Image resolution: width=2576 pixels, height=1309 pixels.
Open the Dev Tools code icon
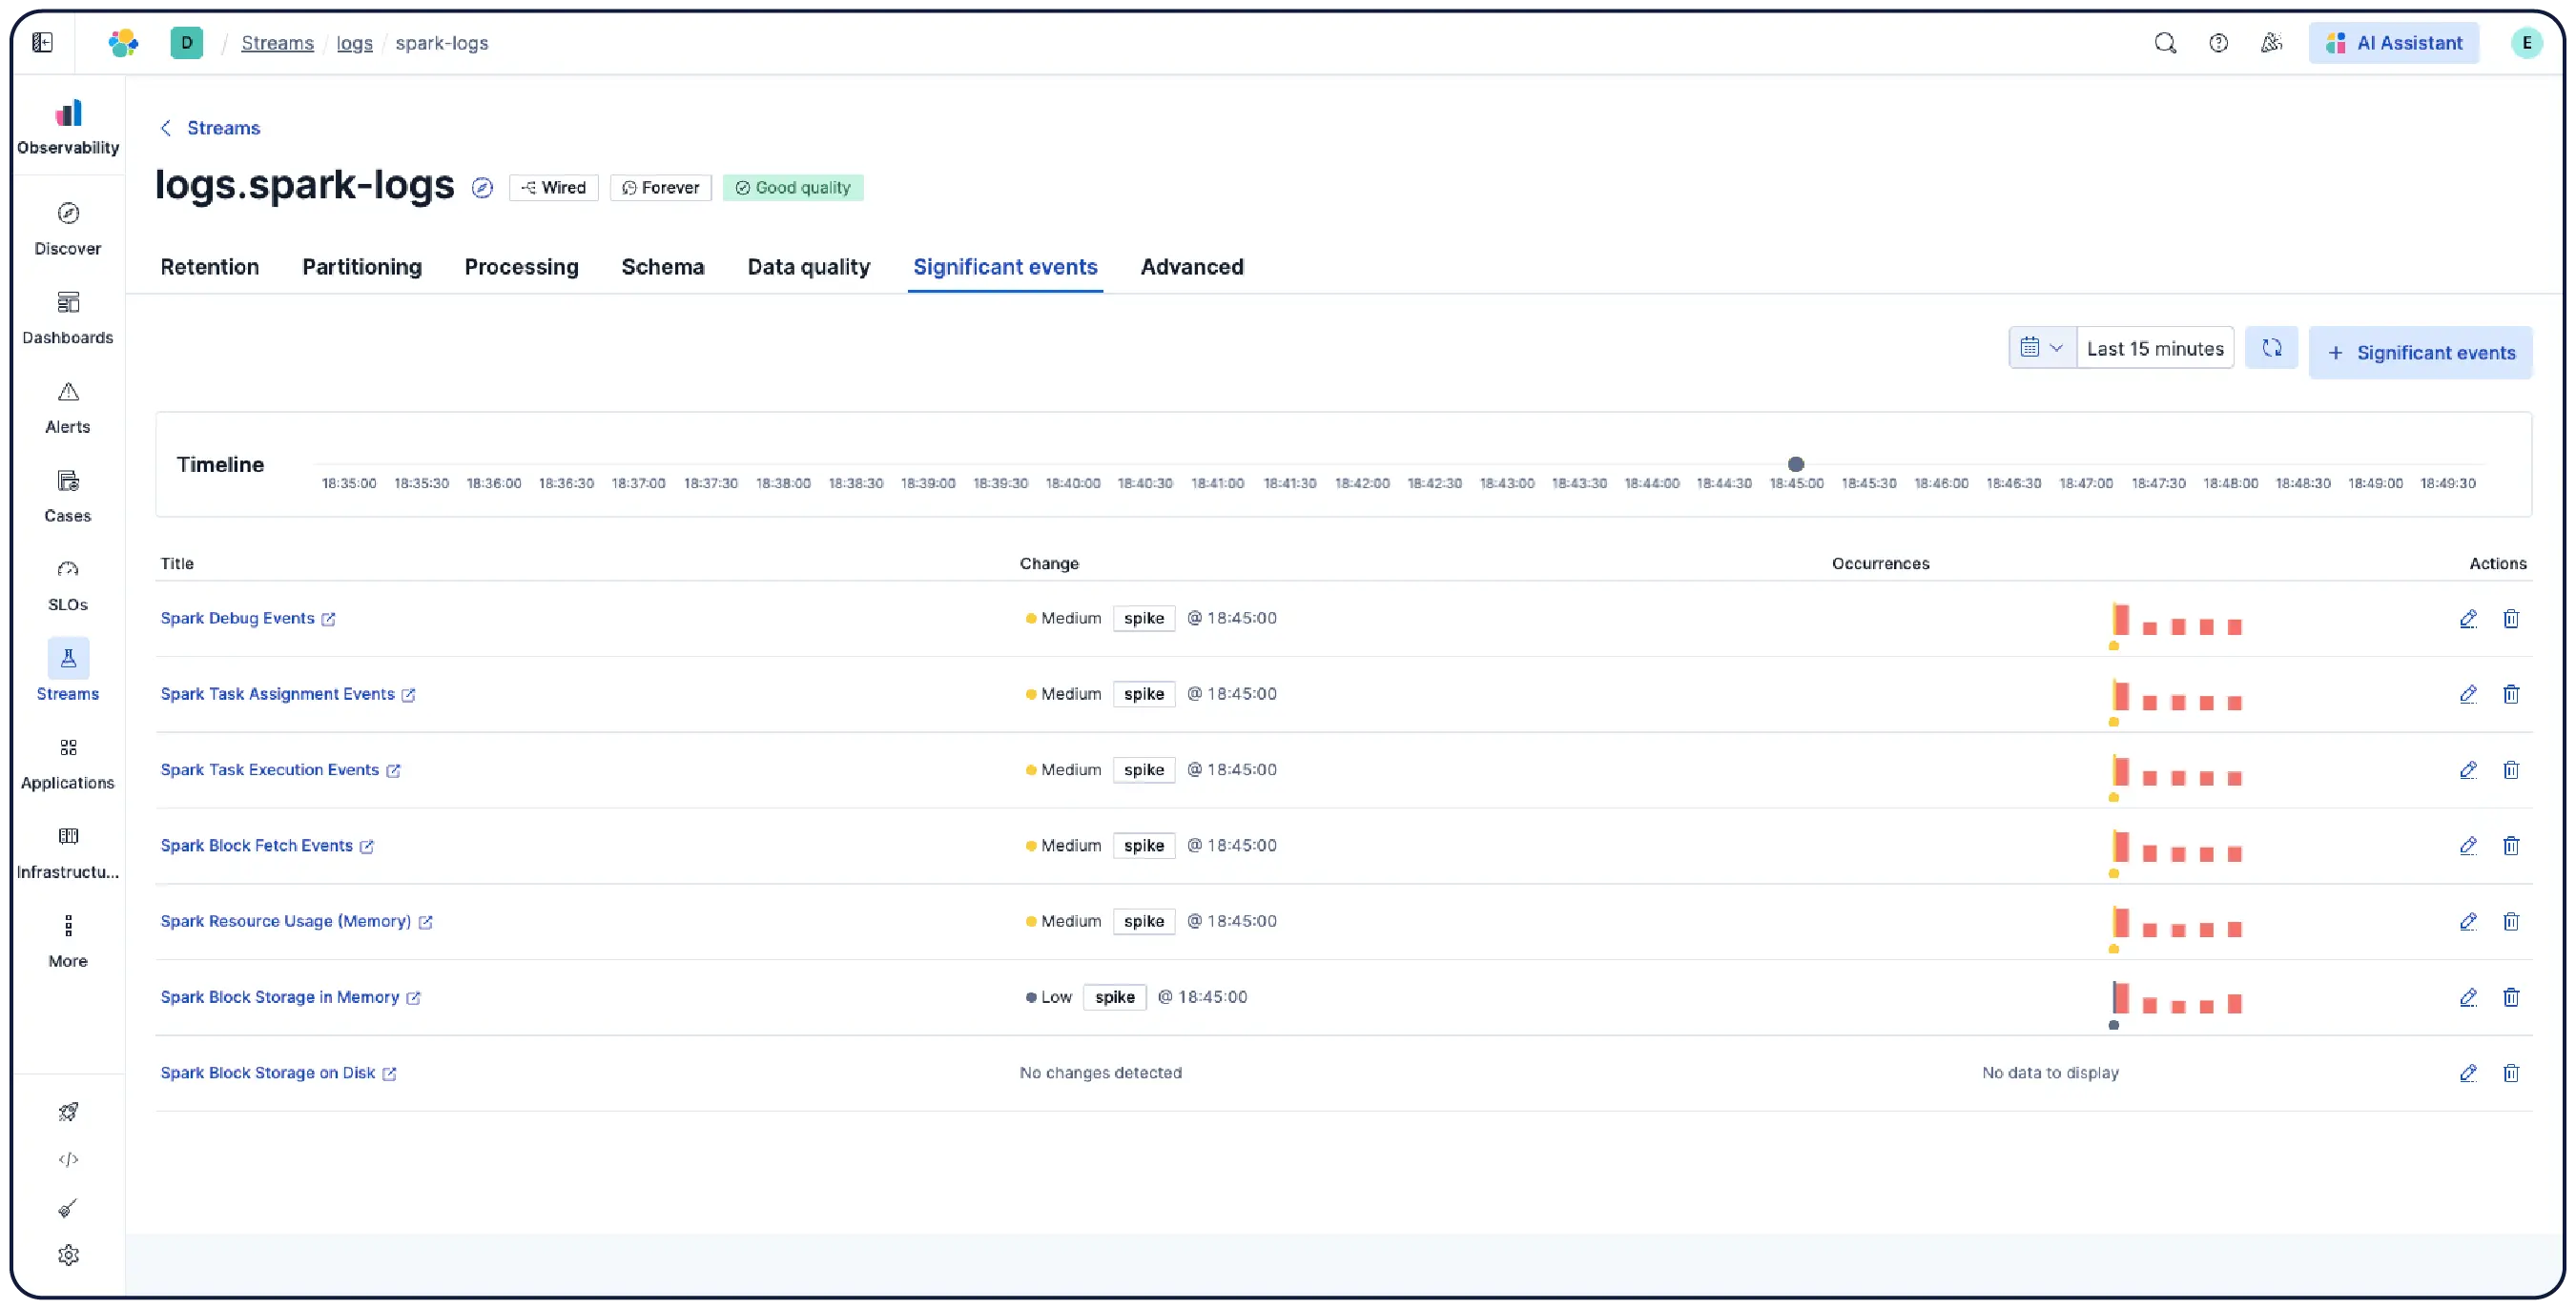[x=67, y=1159]
